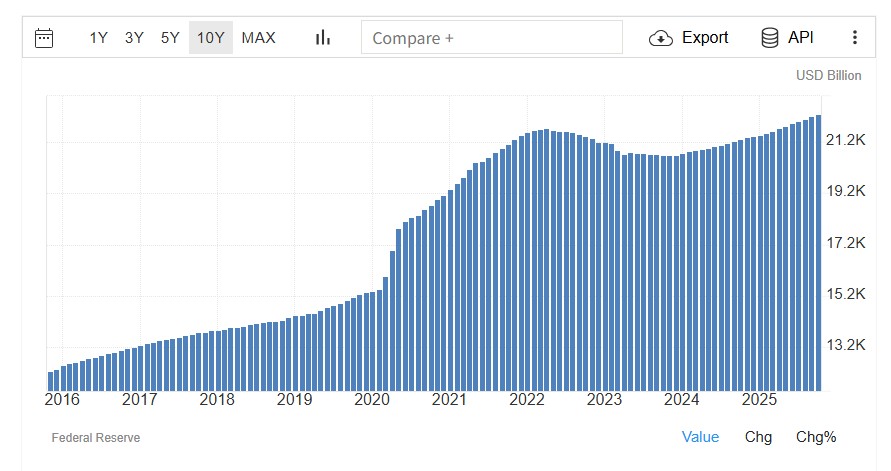Select the active 10Y range button
The image size is (891, 471).
(211, 38)
